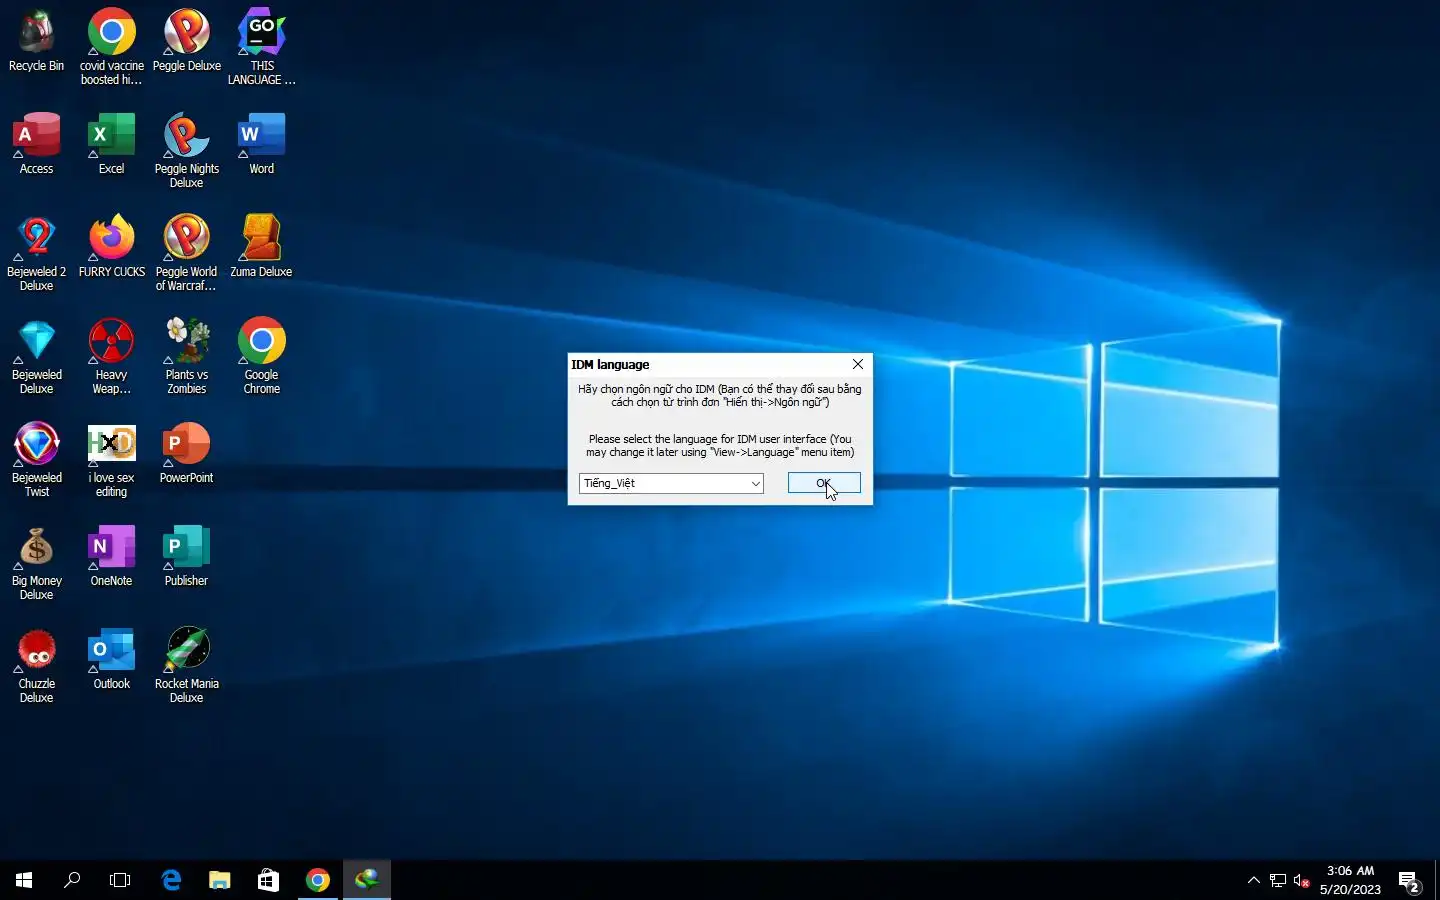Select the Plants vs Zombies icon

(187, 356)
